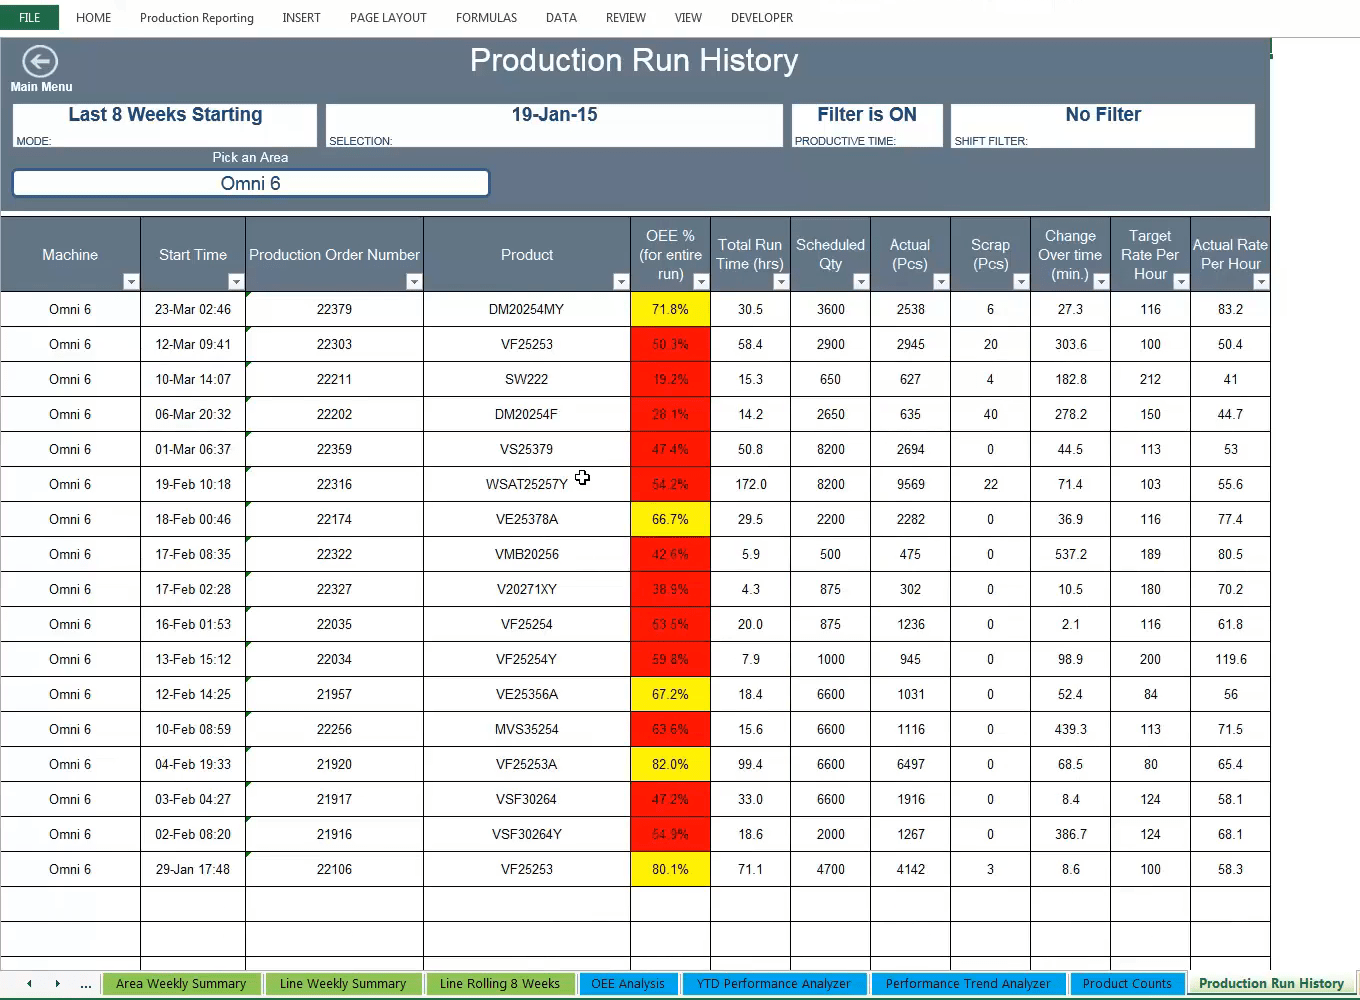
Task: Click the filter icon on Actual Rate Per Hour
Action: tap(1262, 281)
